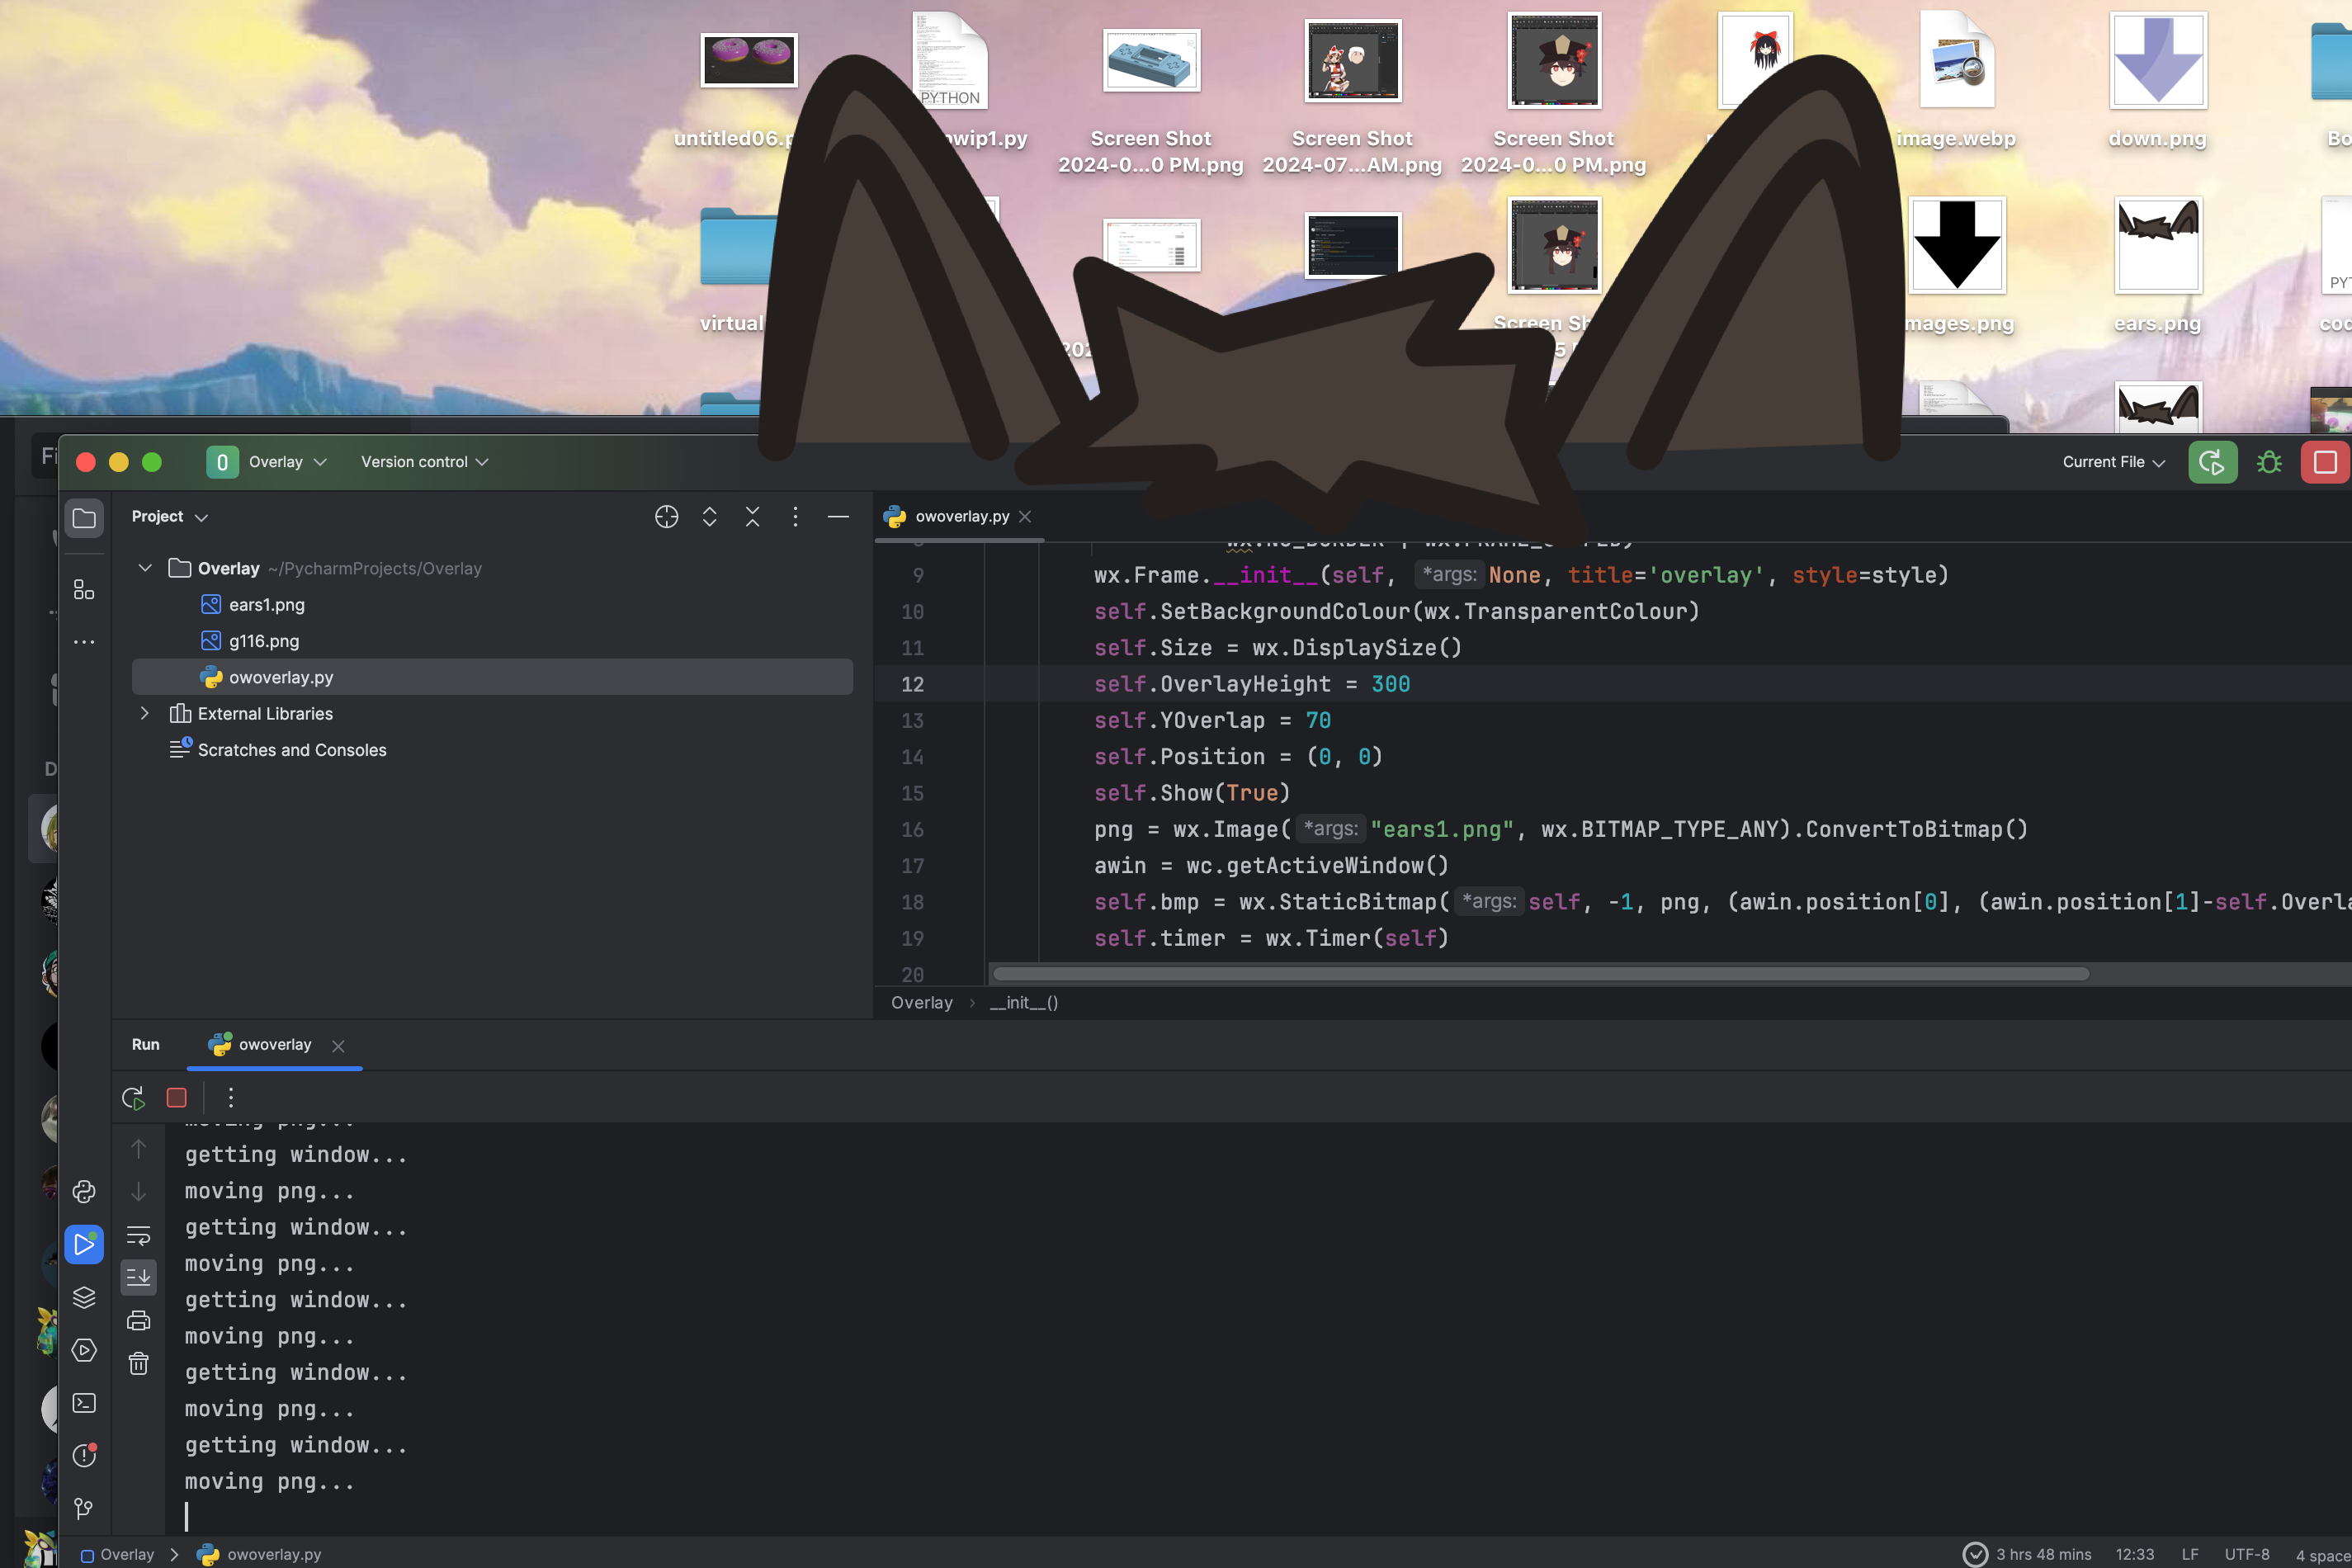Expand External Libraries tree node
Screen dimensions: 2352x1568
pyautogui.click(x=145, y=713)
